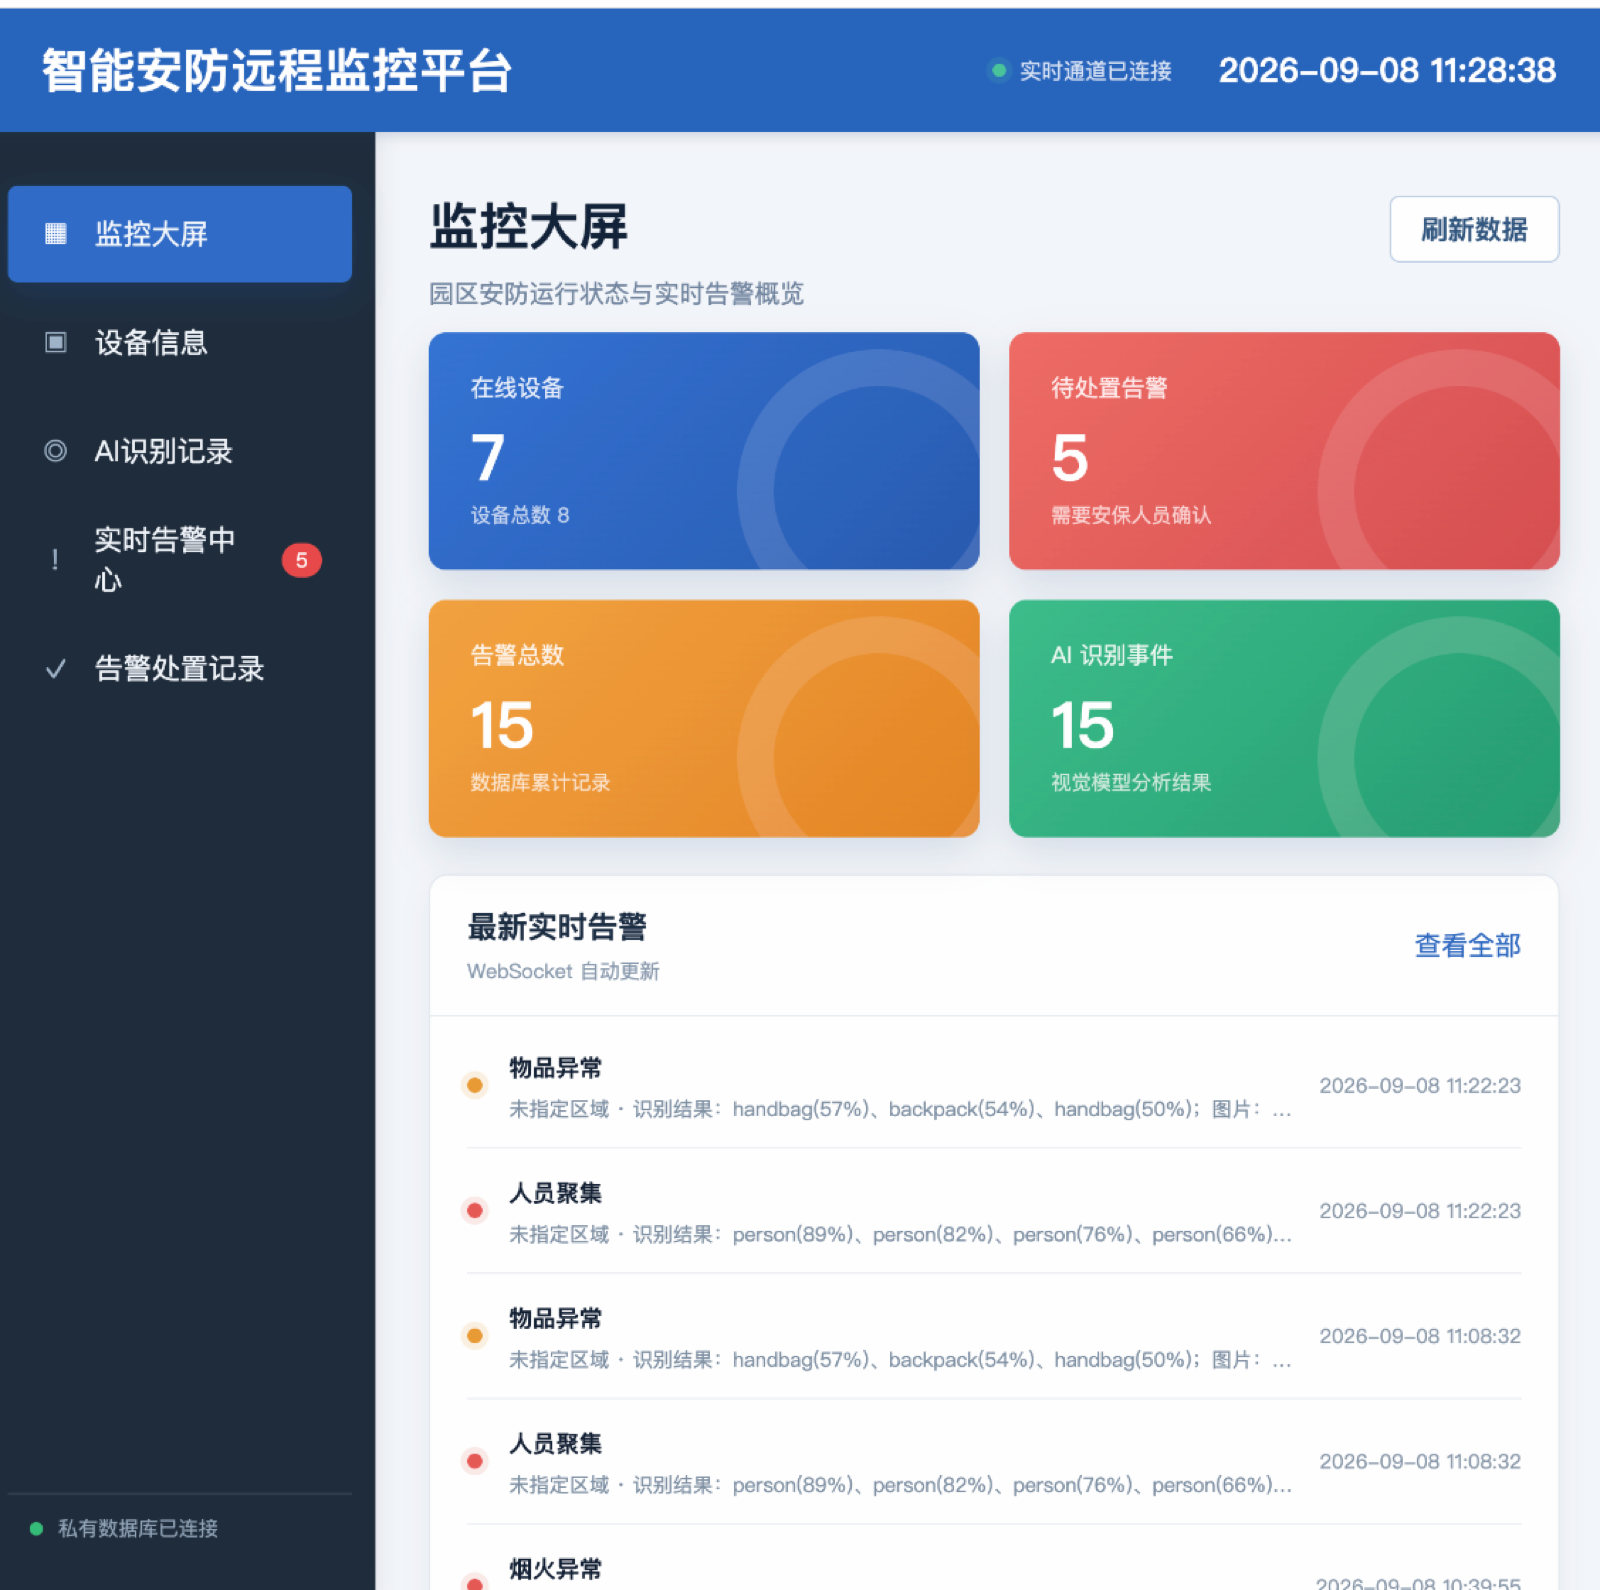Click the 实时通道已连接 status text
The width and height of the screenshot is (1600, 1590).
pyautogui.click(x=1095, y=71)
